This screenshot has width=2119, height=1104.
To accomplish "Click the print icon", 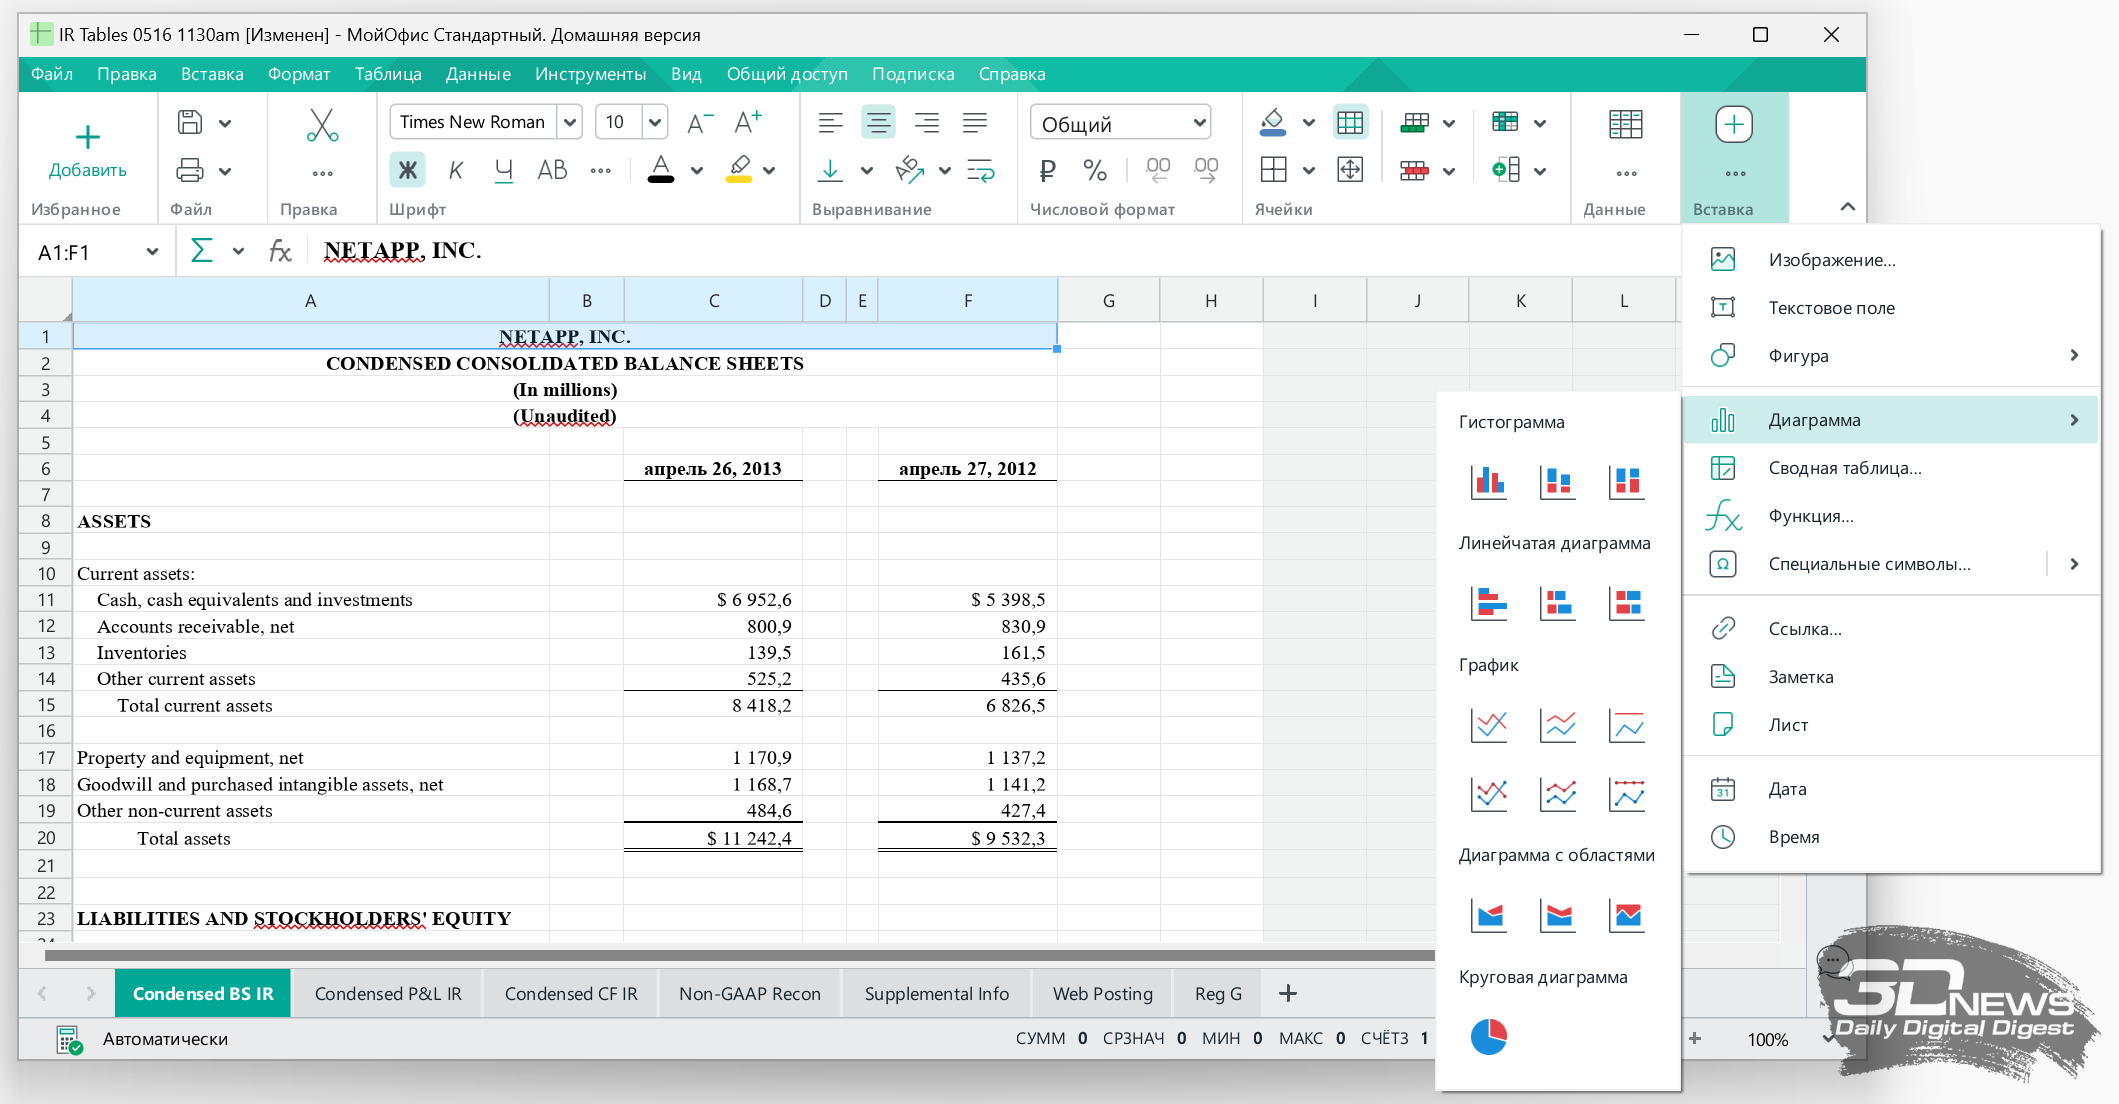I will (x=190, y=170).
